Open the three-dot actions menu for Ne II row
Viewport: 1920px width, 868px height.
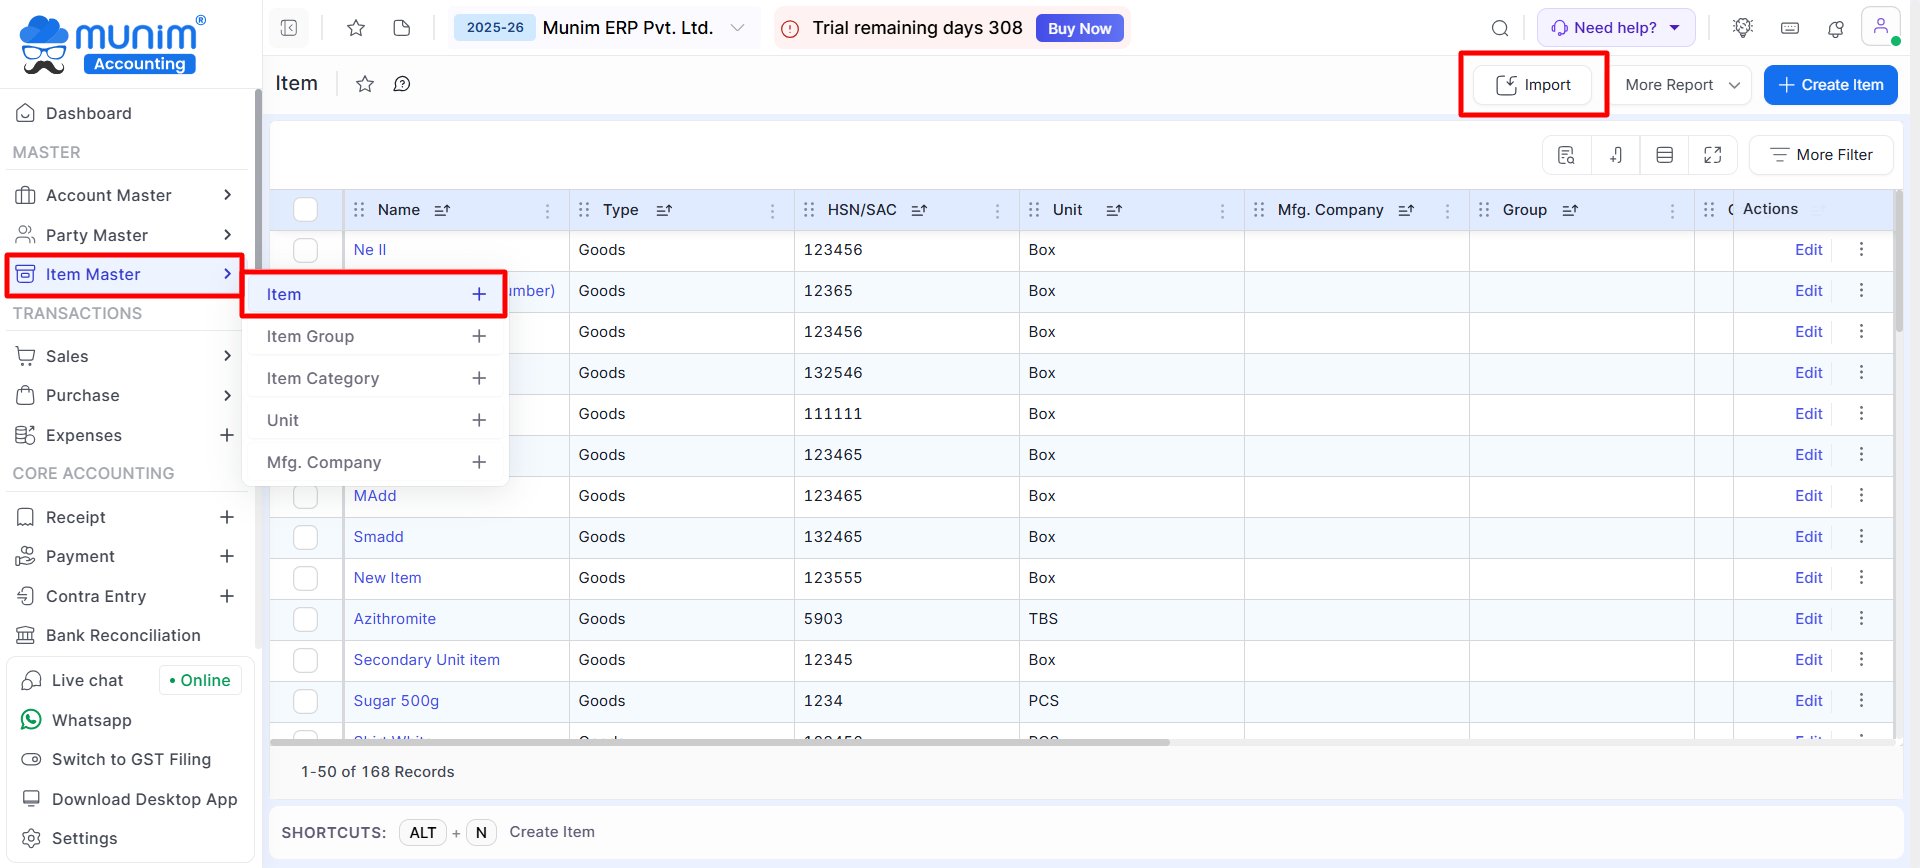click(1861, 250)
